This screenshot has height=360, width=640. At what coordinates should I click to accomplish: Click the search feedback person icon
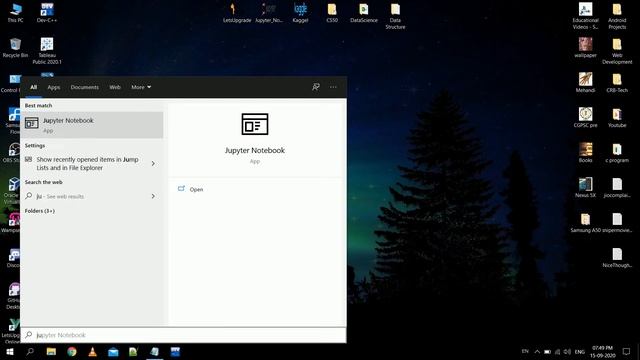316,87
